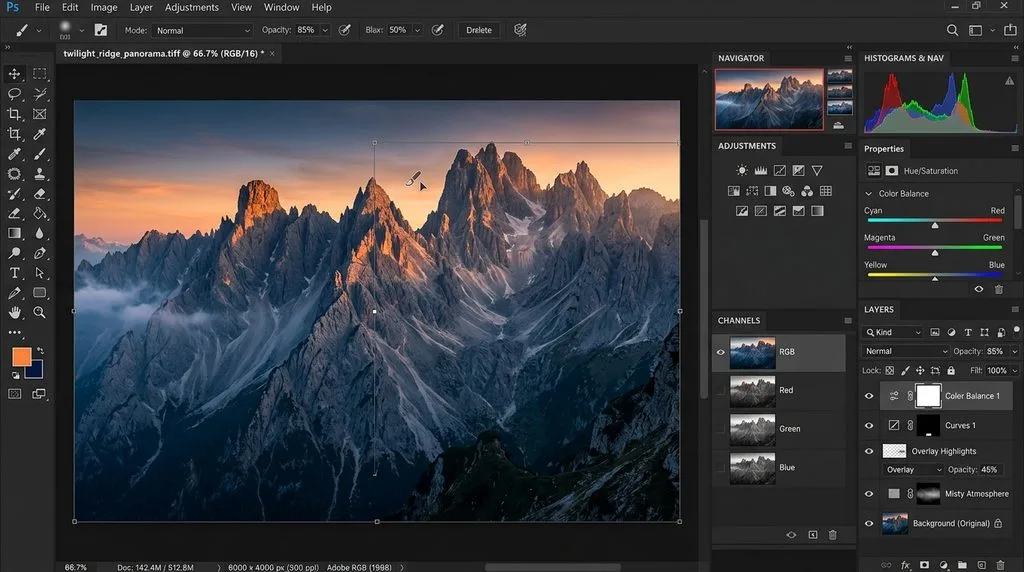Image resolution: width=1024 pixels, height=572 pixels.
Task: Open the Adjustments menu
Action: pos(192,7)
